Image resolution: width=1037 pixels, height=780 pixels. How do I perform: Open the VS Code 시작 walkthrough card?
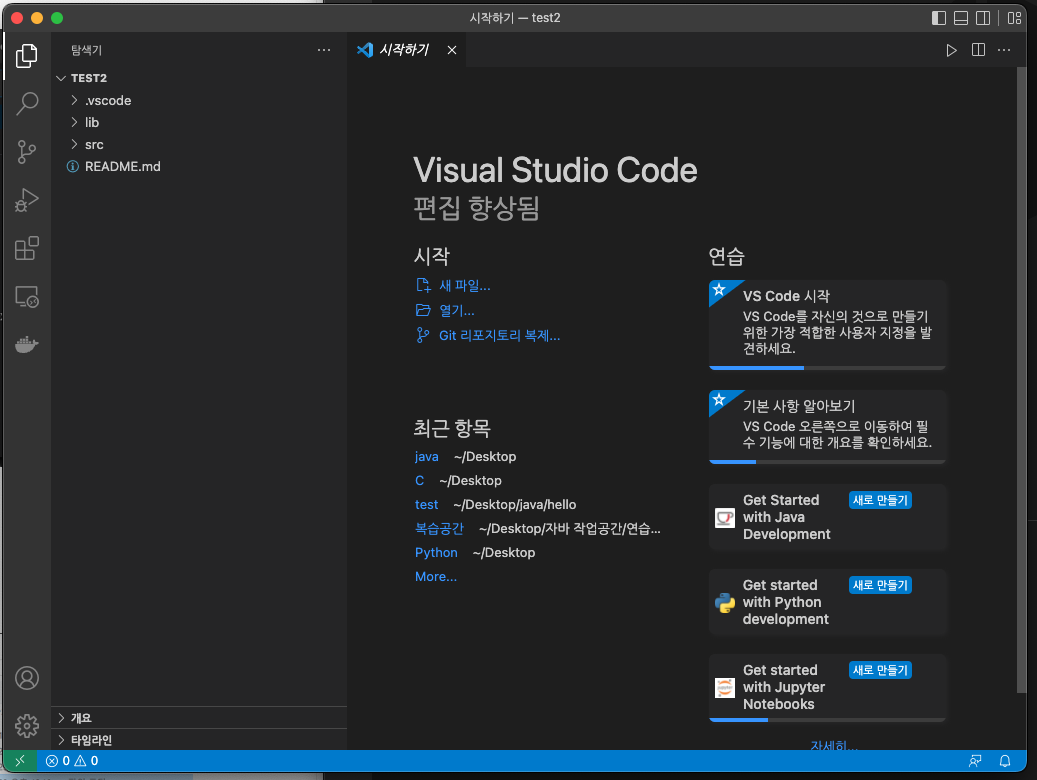(x=827, y=324)
